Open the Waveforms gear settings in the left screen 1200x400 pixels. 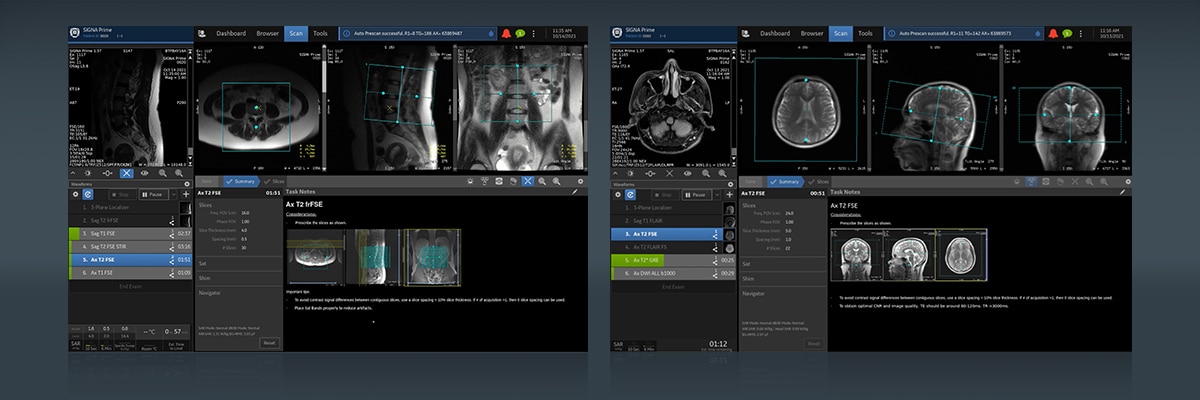pos(187,182)
